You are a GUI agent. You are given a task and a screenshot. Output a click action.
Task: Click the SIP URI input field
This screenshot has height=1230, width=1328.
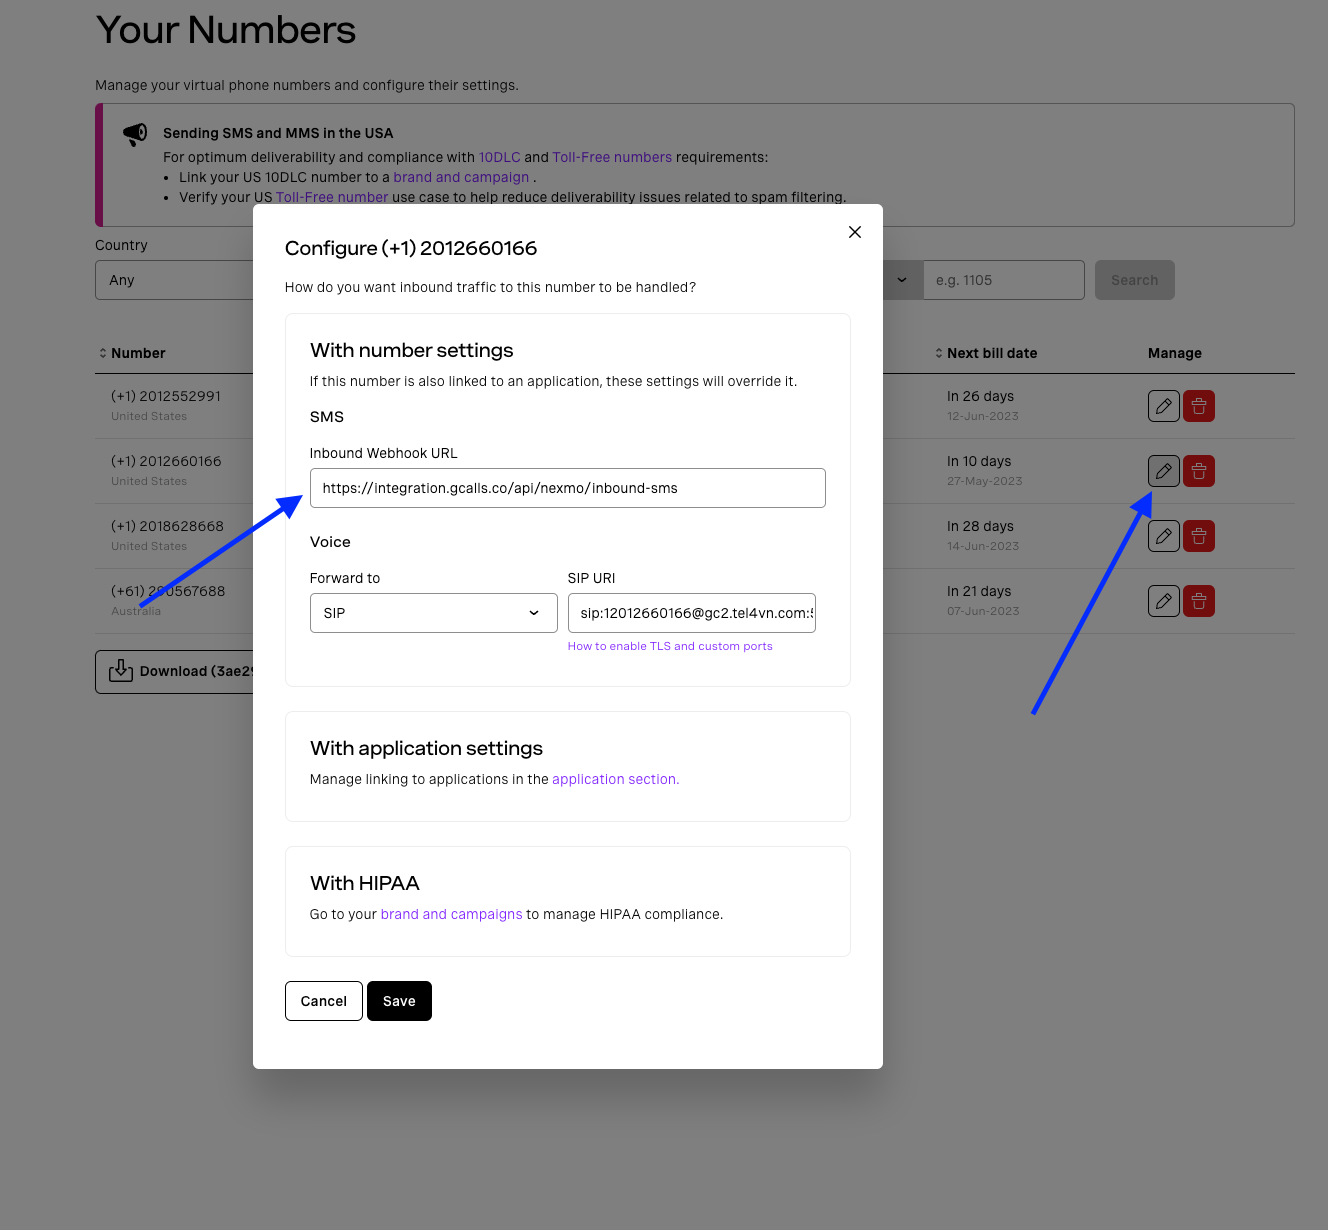(691, 613)
